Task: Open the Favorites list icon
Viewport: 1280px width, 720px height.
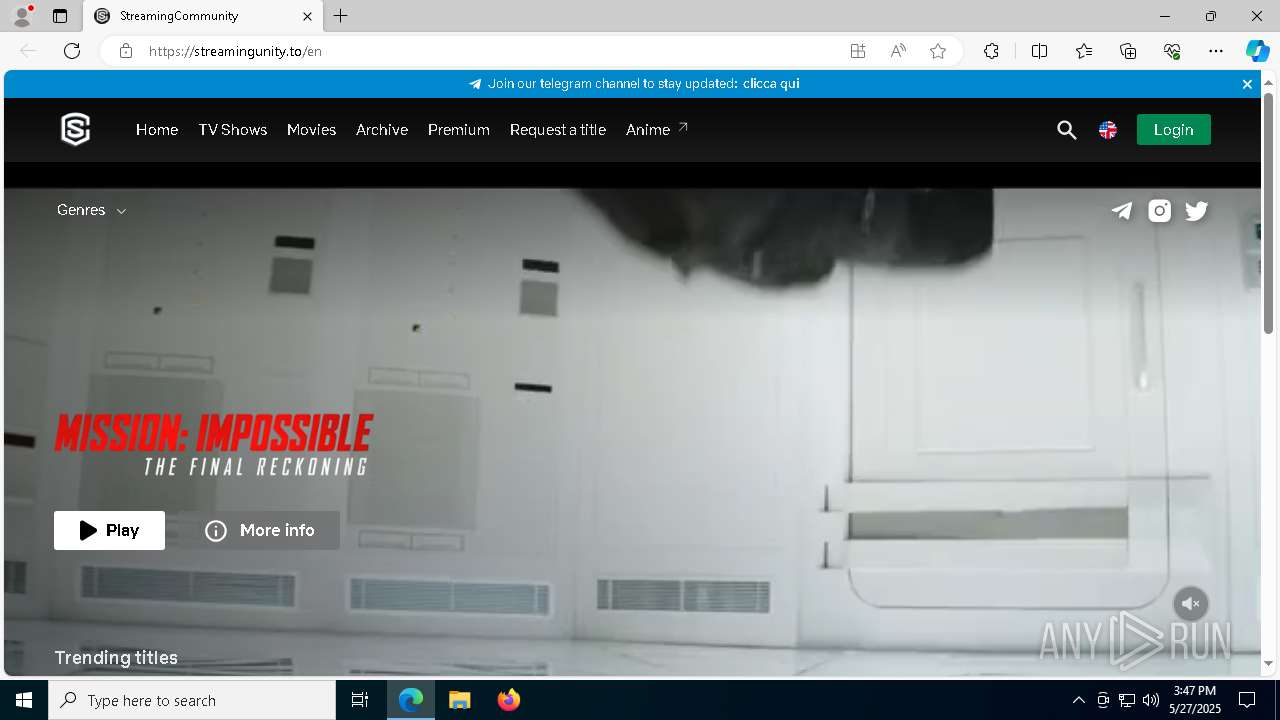Action: coord(1084,51)
